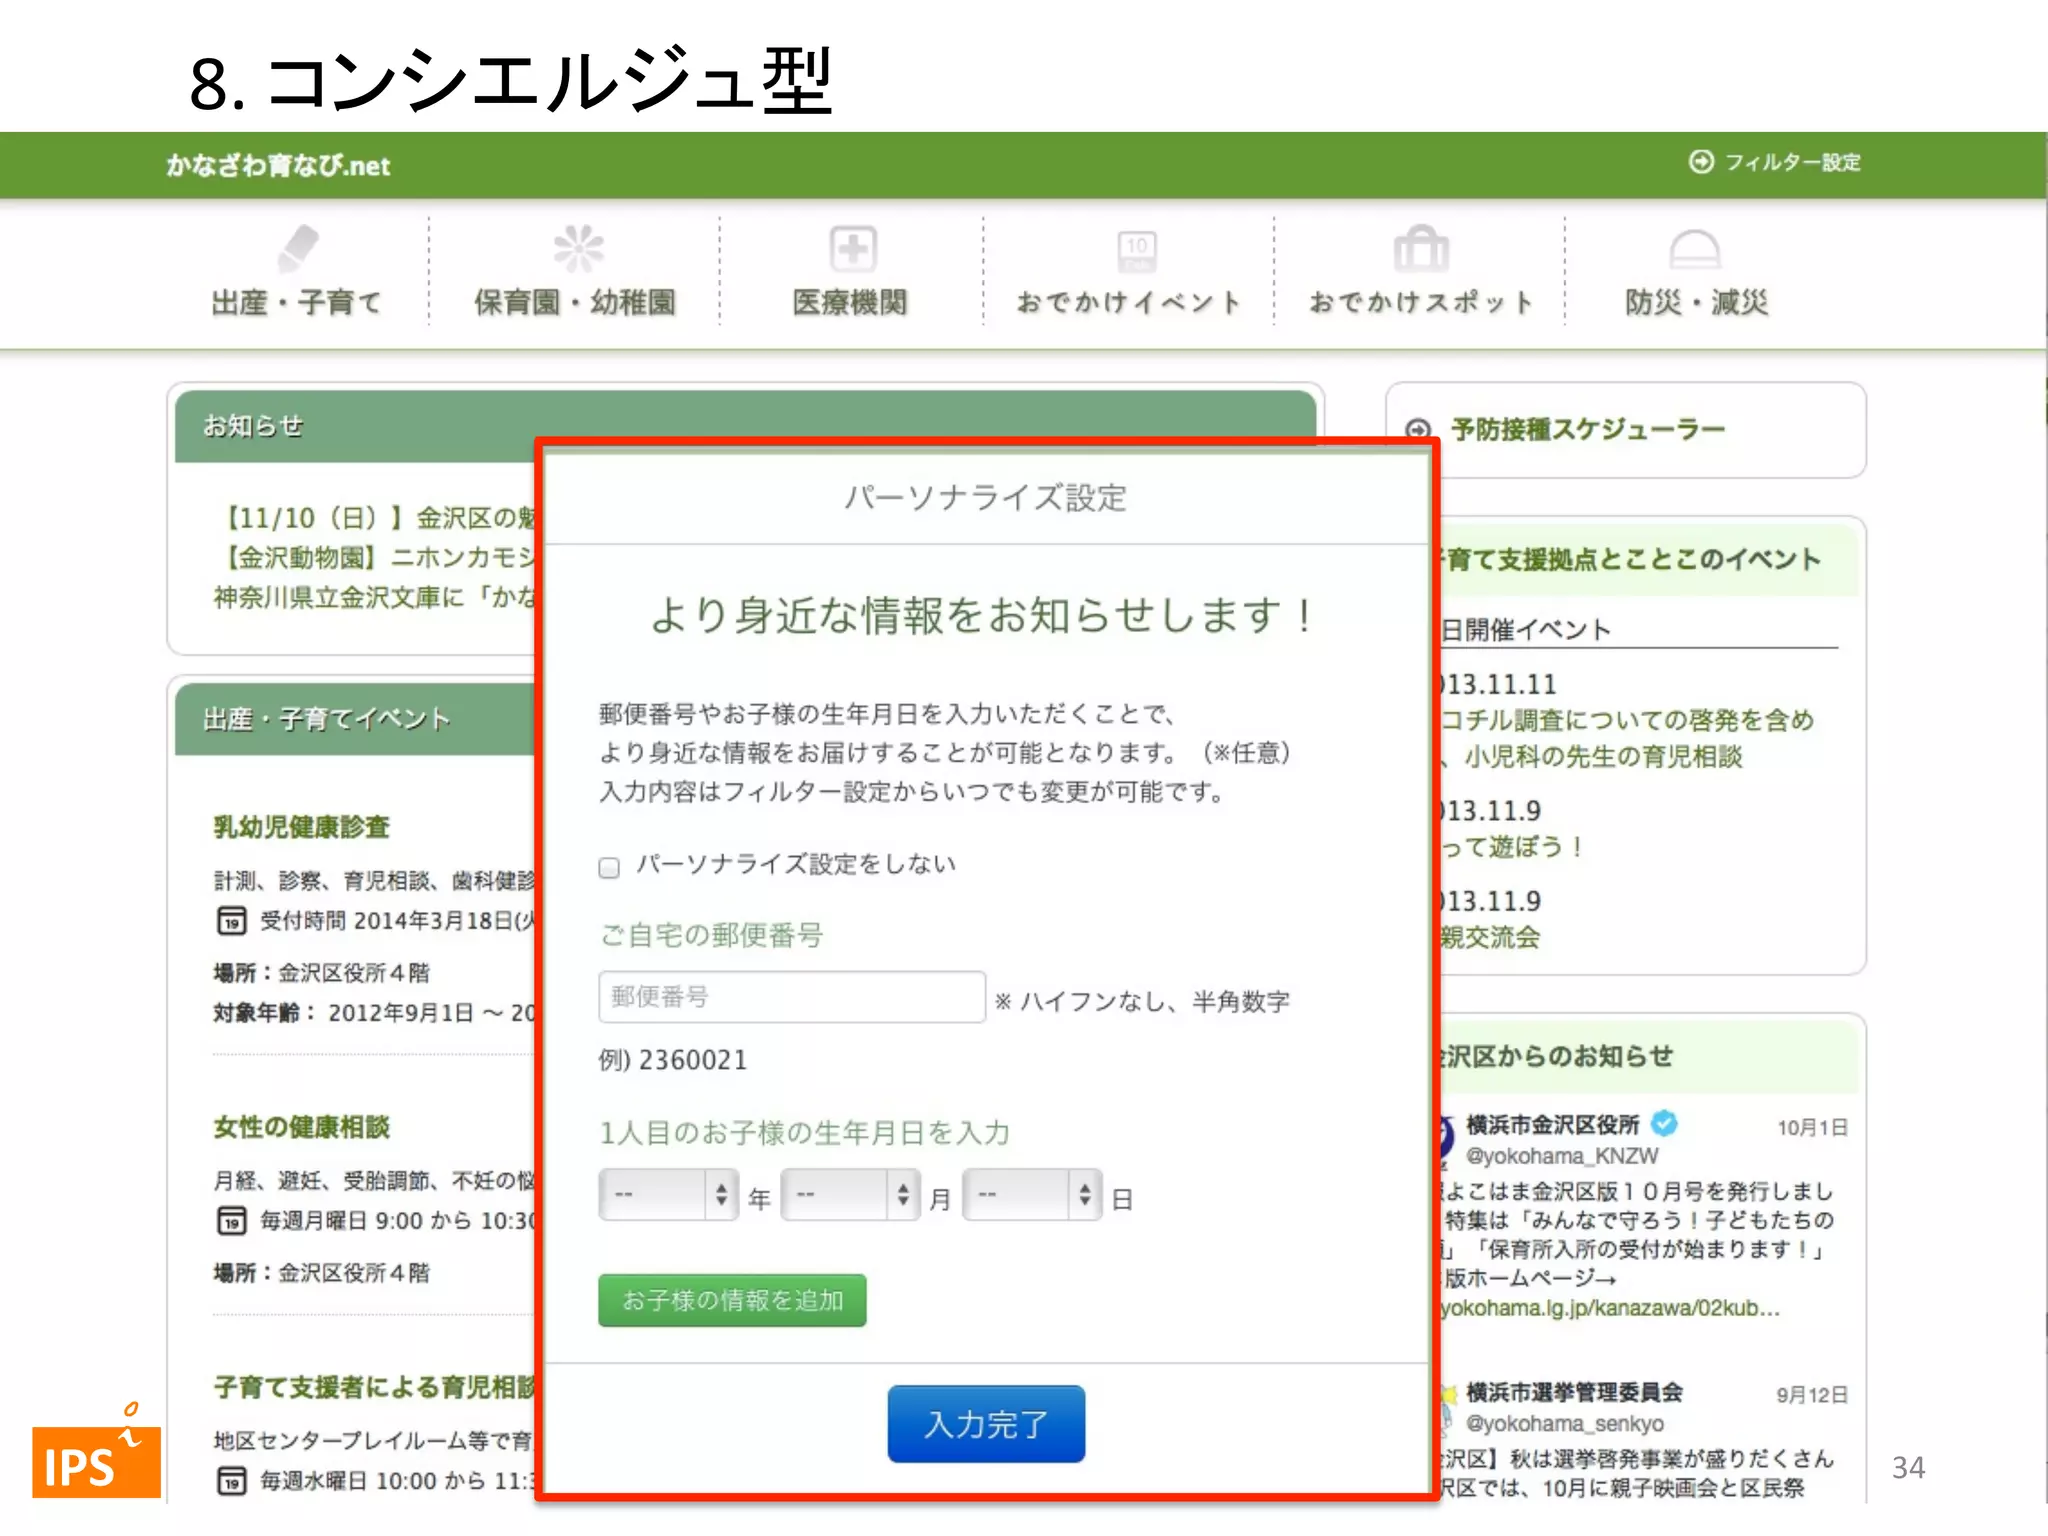Open the birth day (日) dropdown
The image size is (2048, 1536).
point(1032,1194)
